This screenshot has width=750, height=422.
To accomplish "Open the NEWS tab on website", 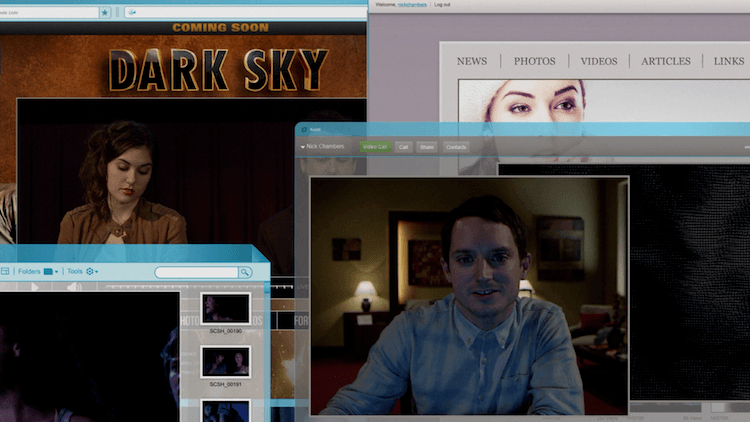I will click(472, 61).
